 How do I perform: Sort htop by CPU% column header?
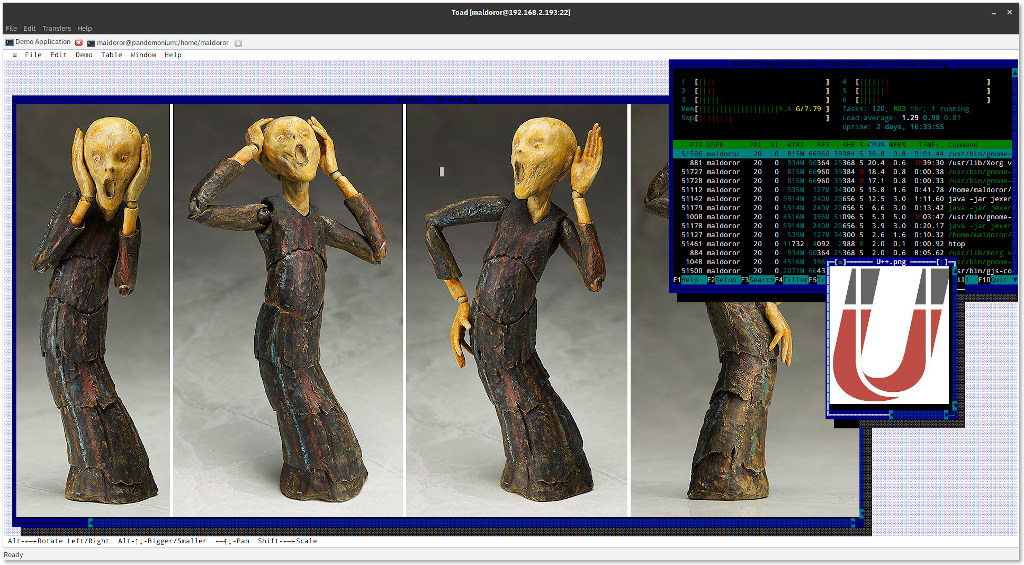(876, 145)
